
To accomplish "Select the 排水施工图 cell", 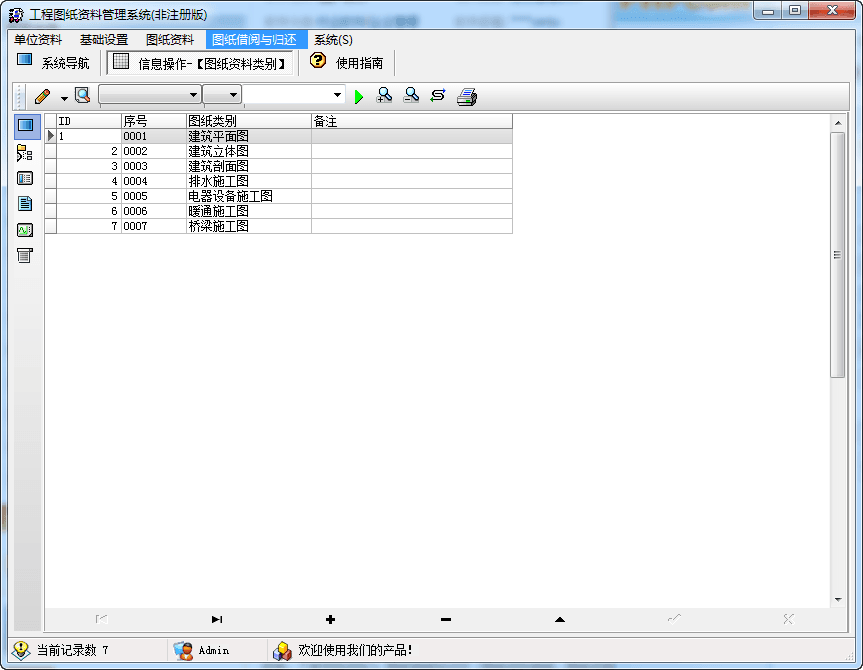I will click(x=249, y=181).
